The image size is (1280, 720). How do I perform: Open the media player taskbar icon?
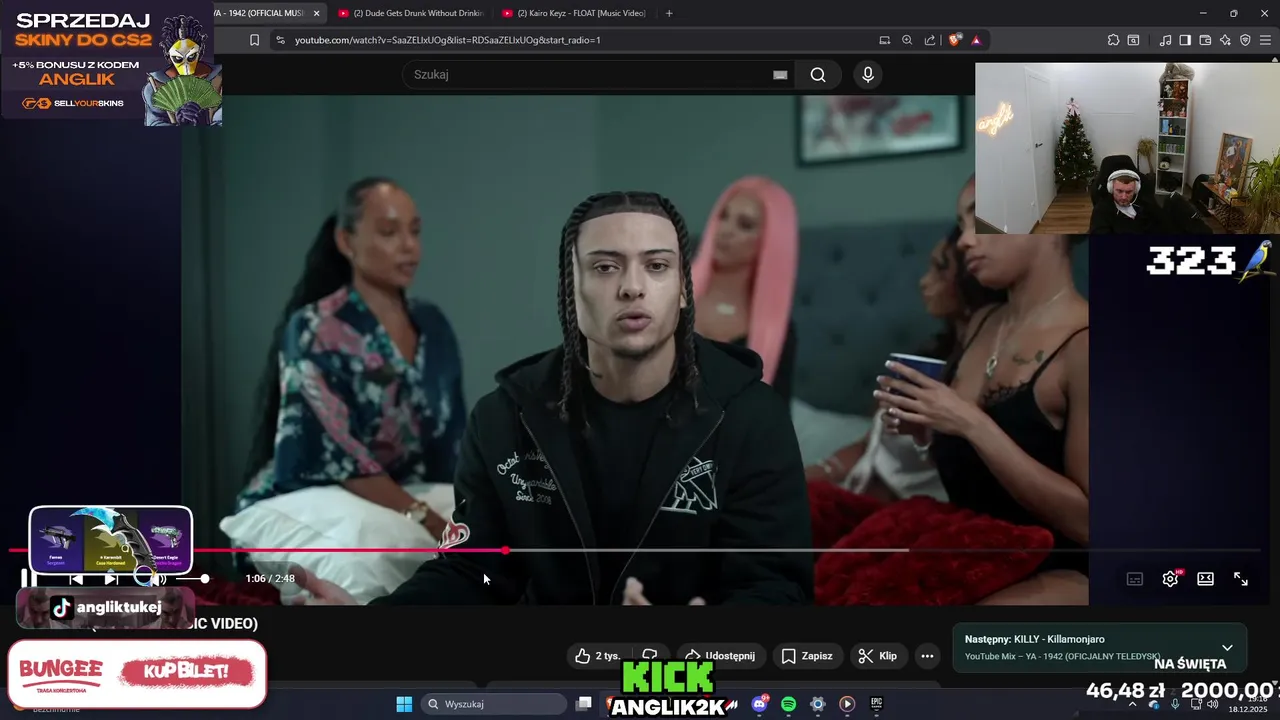pyautogui.click(x=847, y=704)
